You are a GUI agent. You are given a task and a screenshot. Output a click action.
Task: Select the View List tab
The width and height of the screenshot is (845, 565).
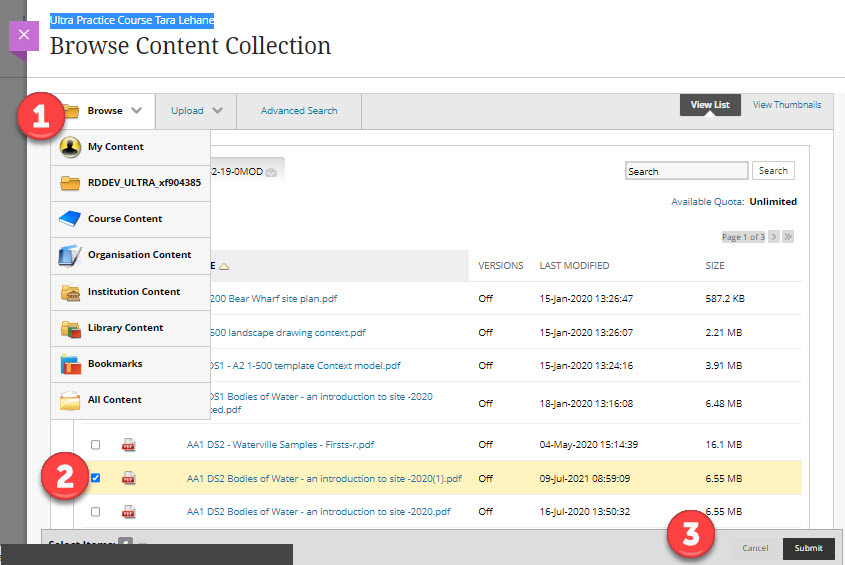710,105
